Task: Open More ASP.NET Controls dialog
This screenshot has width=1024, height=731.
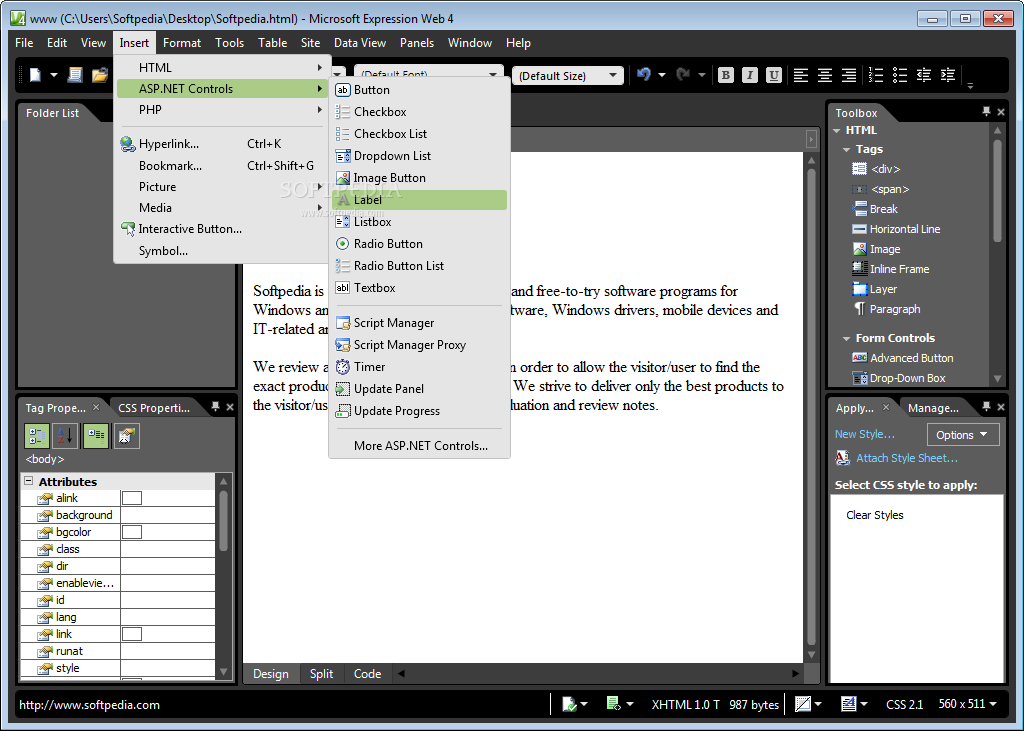Action: point(419,446)
